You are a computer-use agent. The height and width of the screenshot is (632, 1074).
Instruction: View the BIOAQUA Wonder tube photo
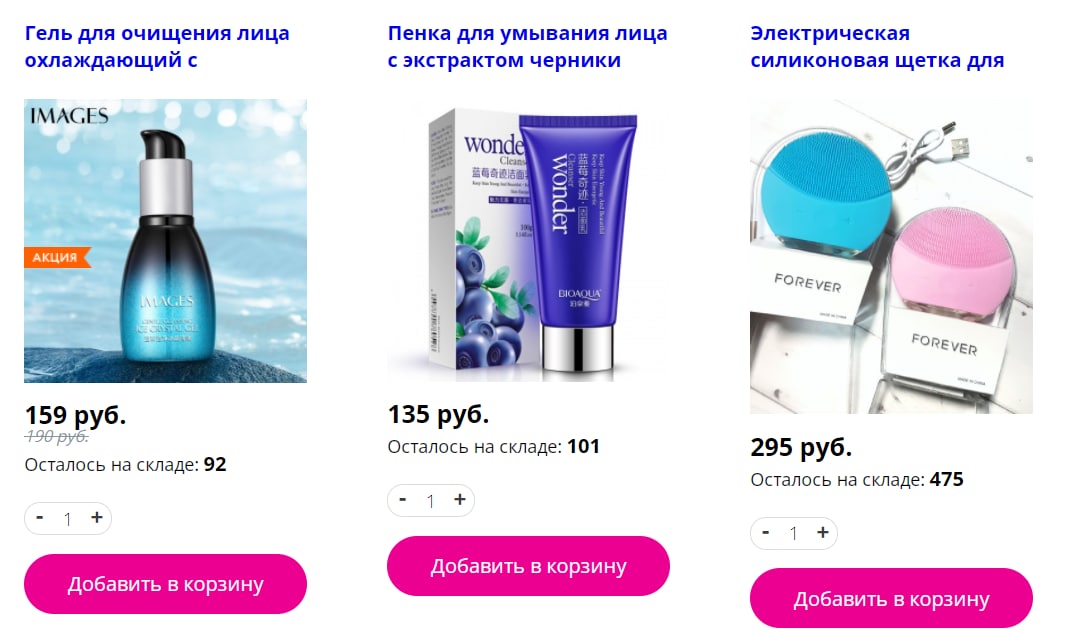(x=528, y=241)
